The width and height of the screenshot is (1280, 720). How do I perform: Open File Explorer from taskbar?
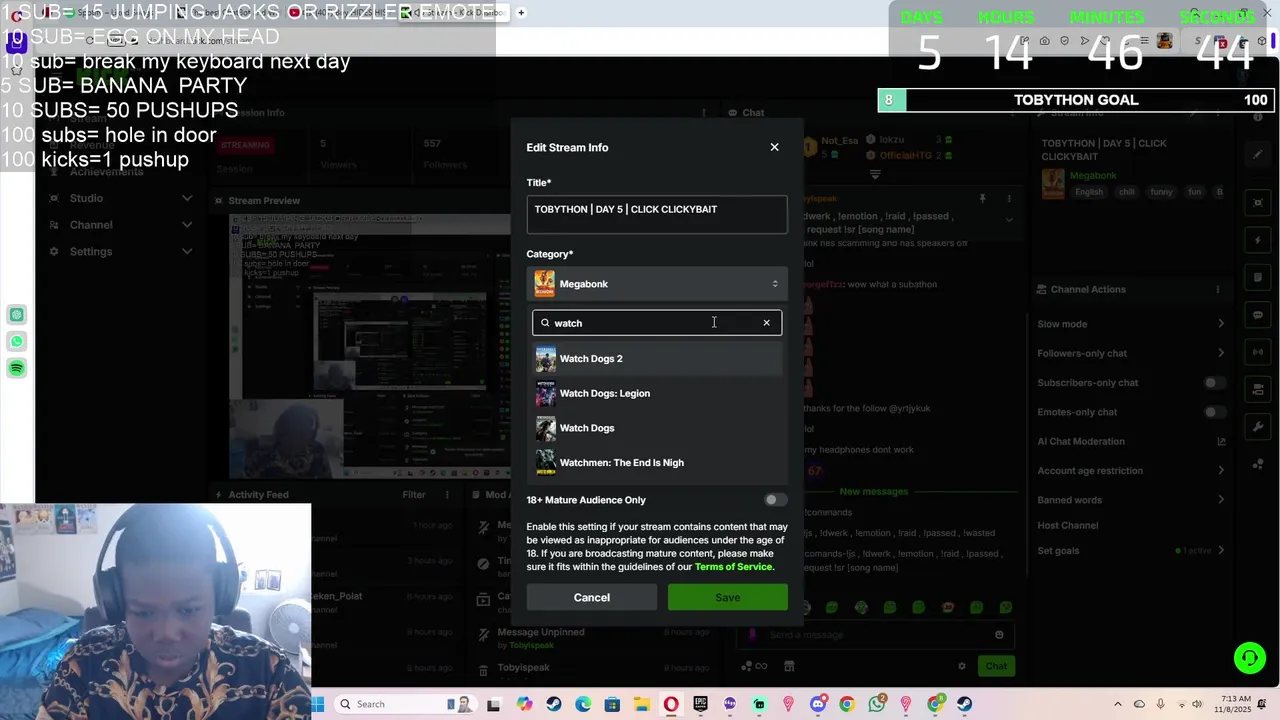pos(641,704)
